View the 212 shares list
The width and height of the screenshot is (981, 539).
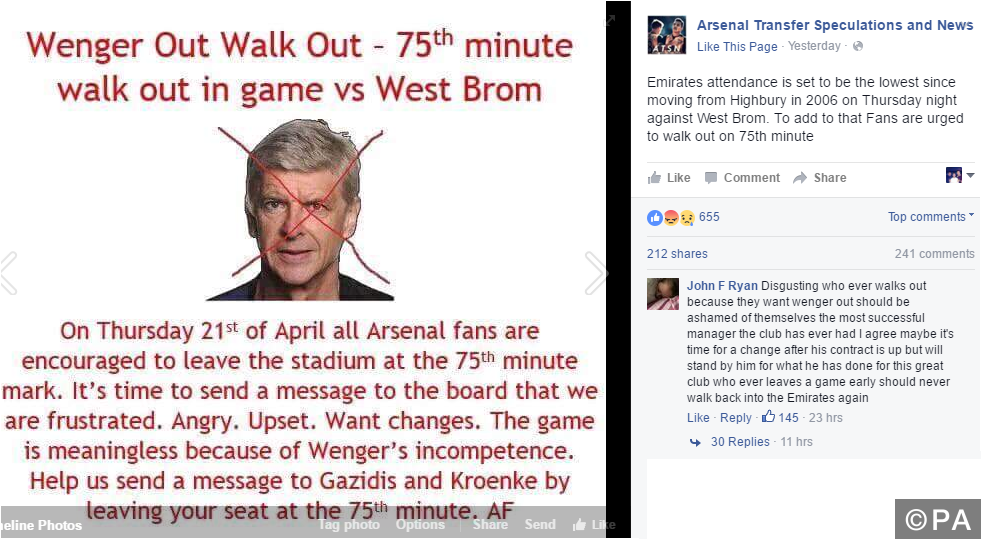(677, 253)
